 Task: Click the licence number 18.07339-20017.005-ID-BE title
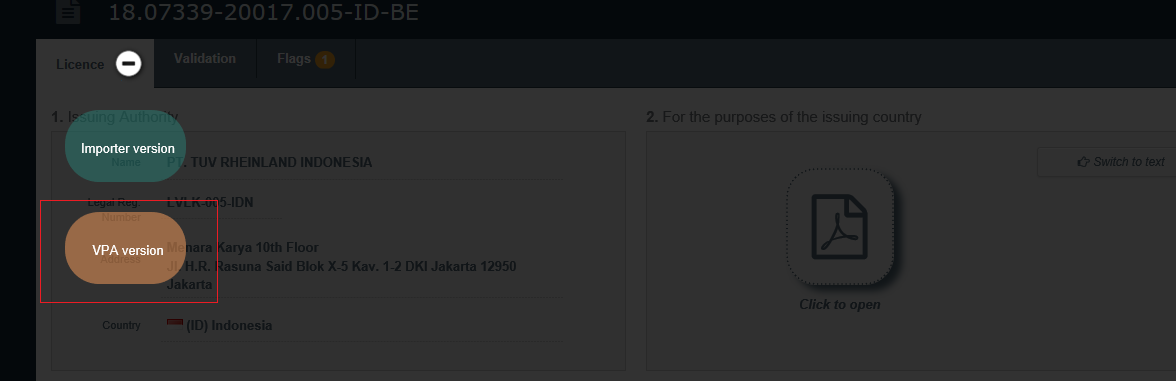tap(263, 13)
